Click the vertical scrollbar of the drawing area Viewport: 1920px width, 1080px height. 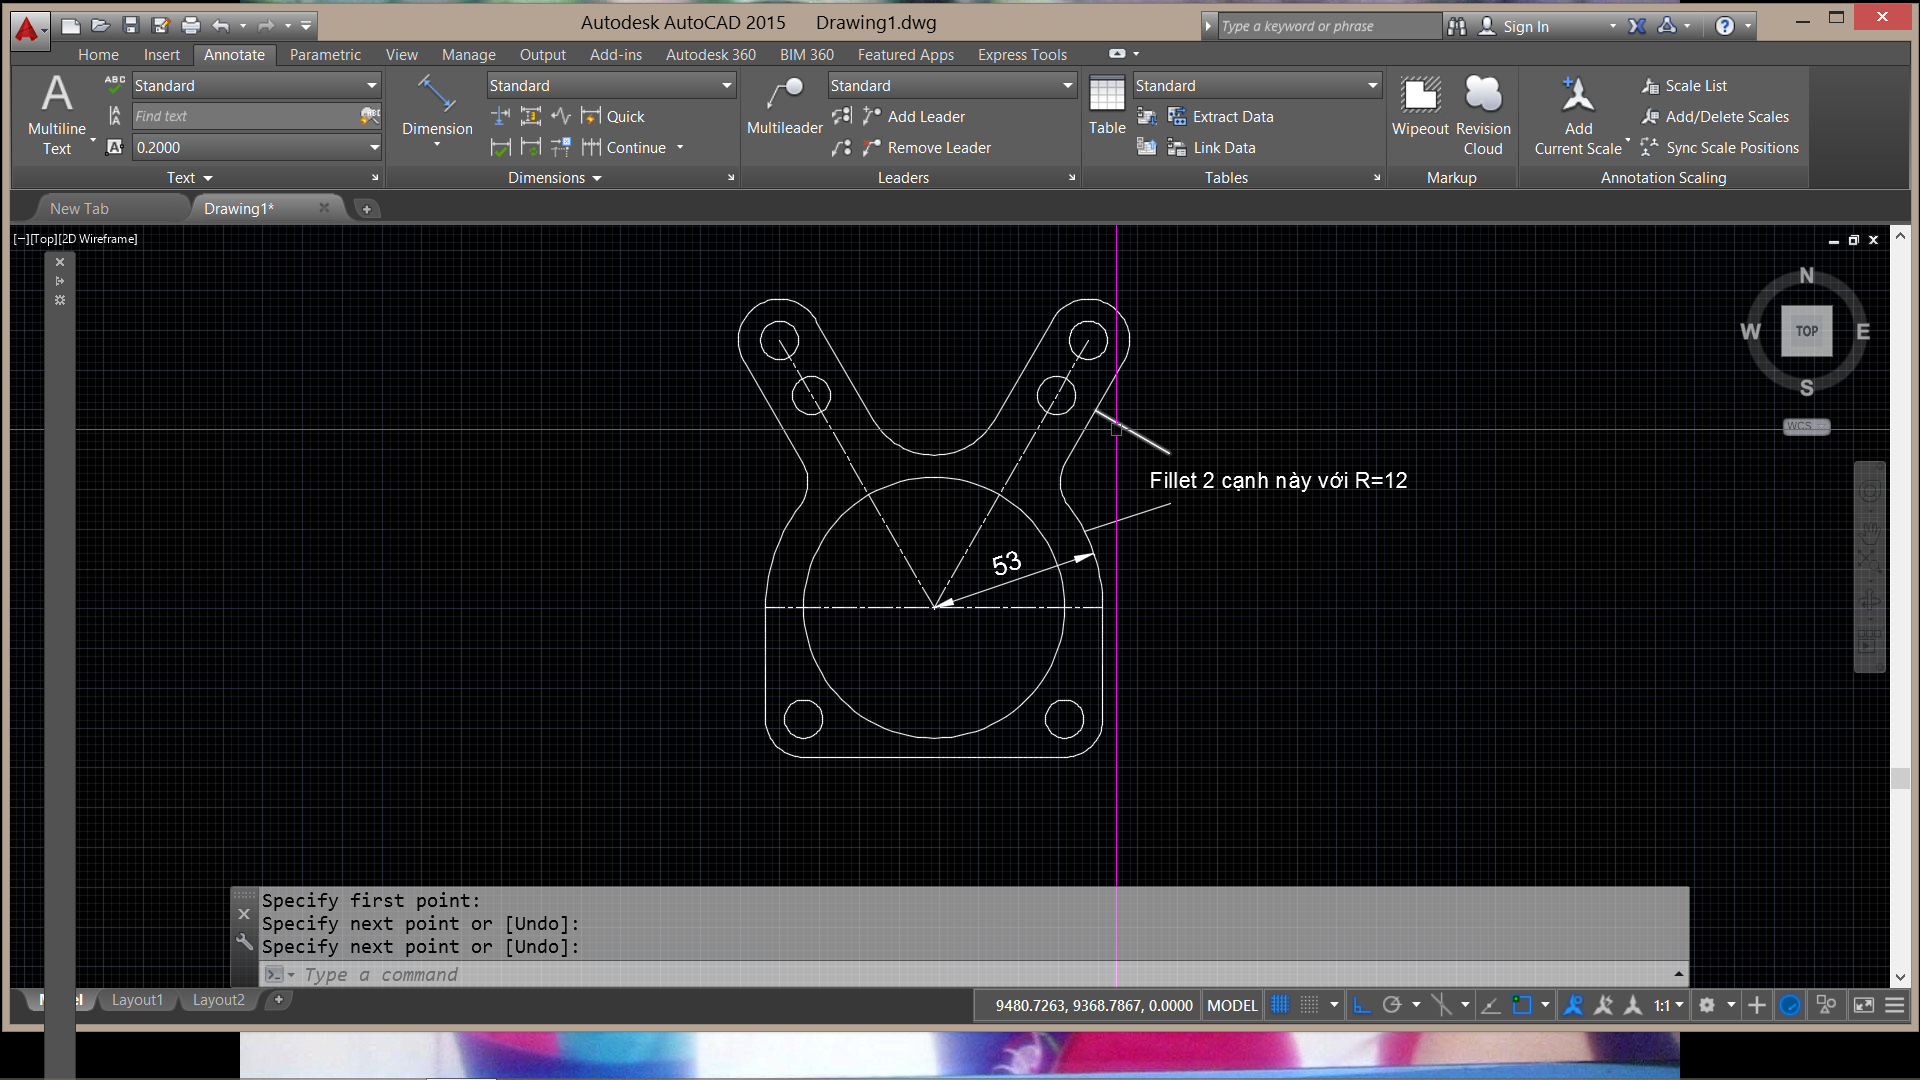click(1900, 778)
